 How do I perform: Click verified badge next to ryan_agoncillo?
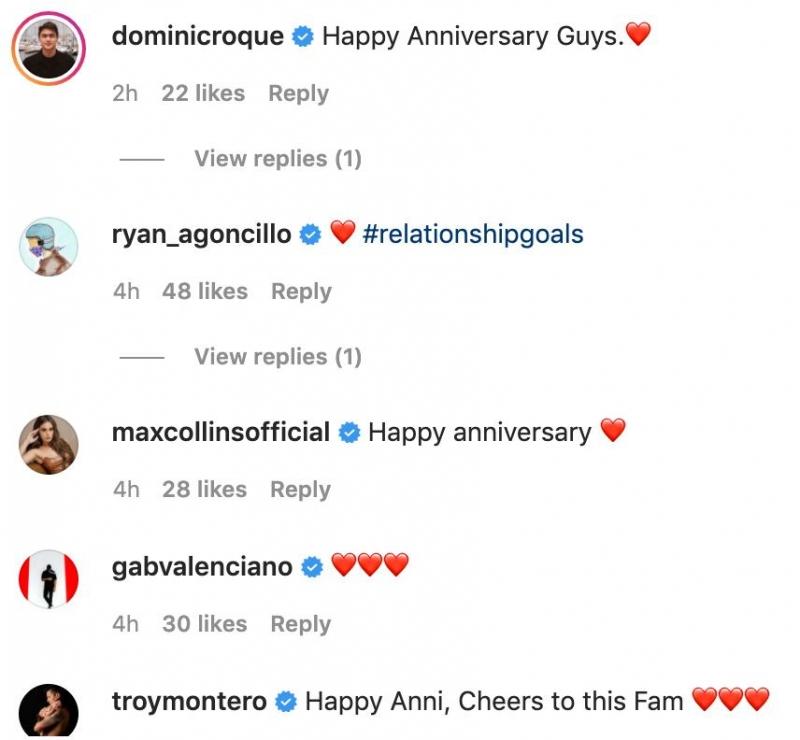point(310,236)
